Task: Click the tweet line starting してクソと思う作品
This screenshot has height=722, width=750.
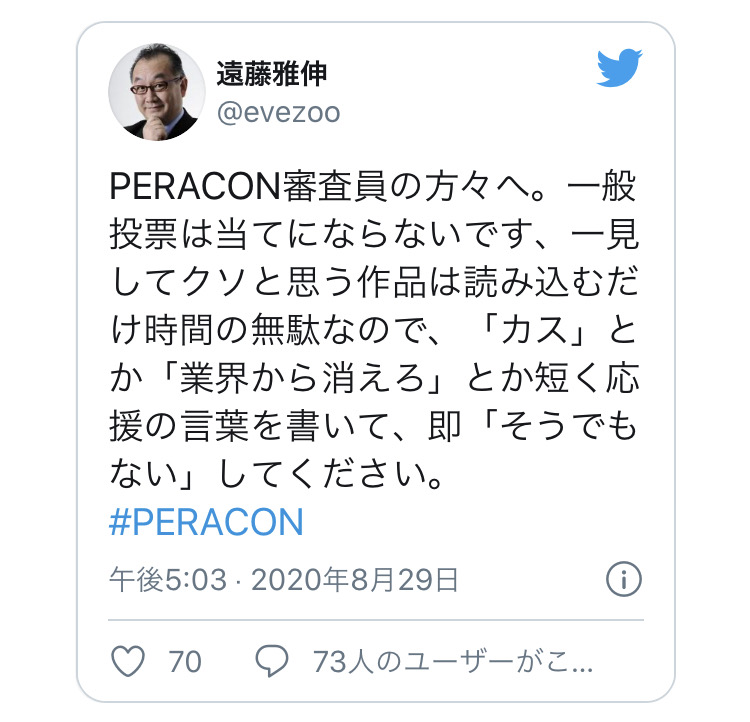Action: (374, 282)
